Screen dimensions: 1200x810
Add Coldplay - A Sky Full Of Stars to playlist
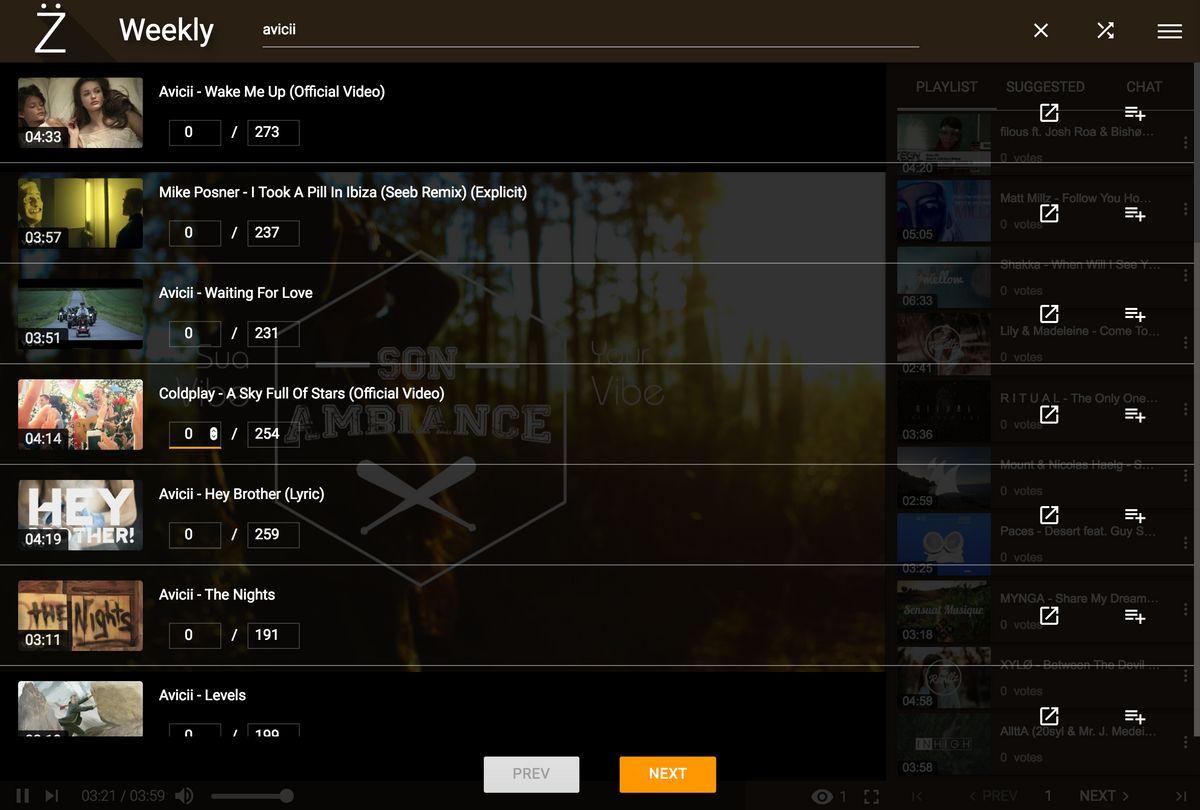tap(1134, 415)
